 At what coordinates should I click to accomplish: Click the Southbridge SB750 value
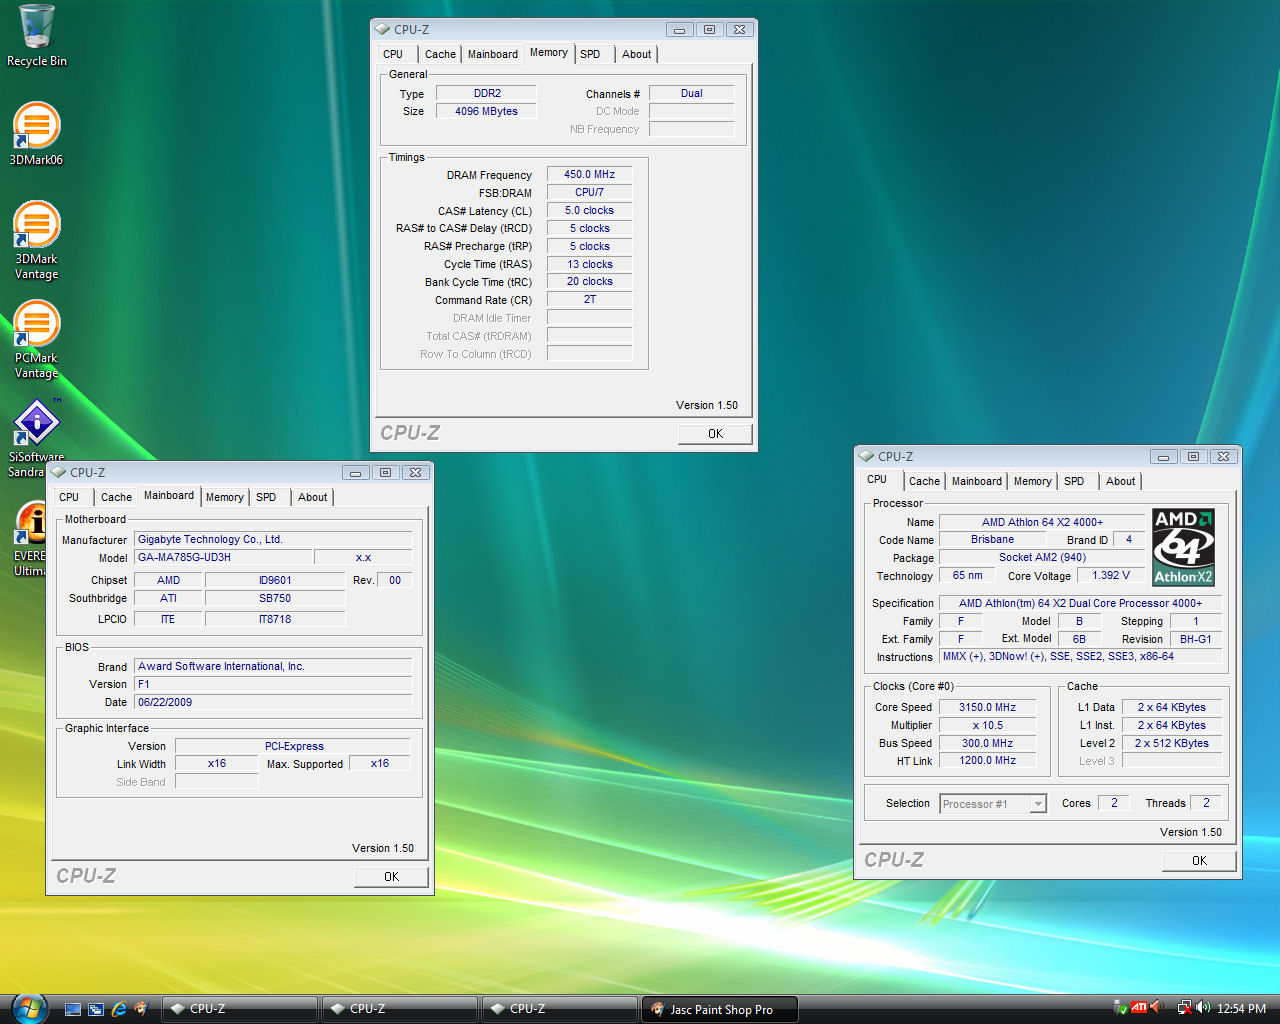pos(275,598)
